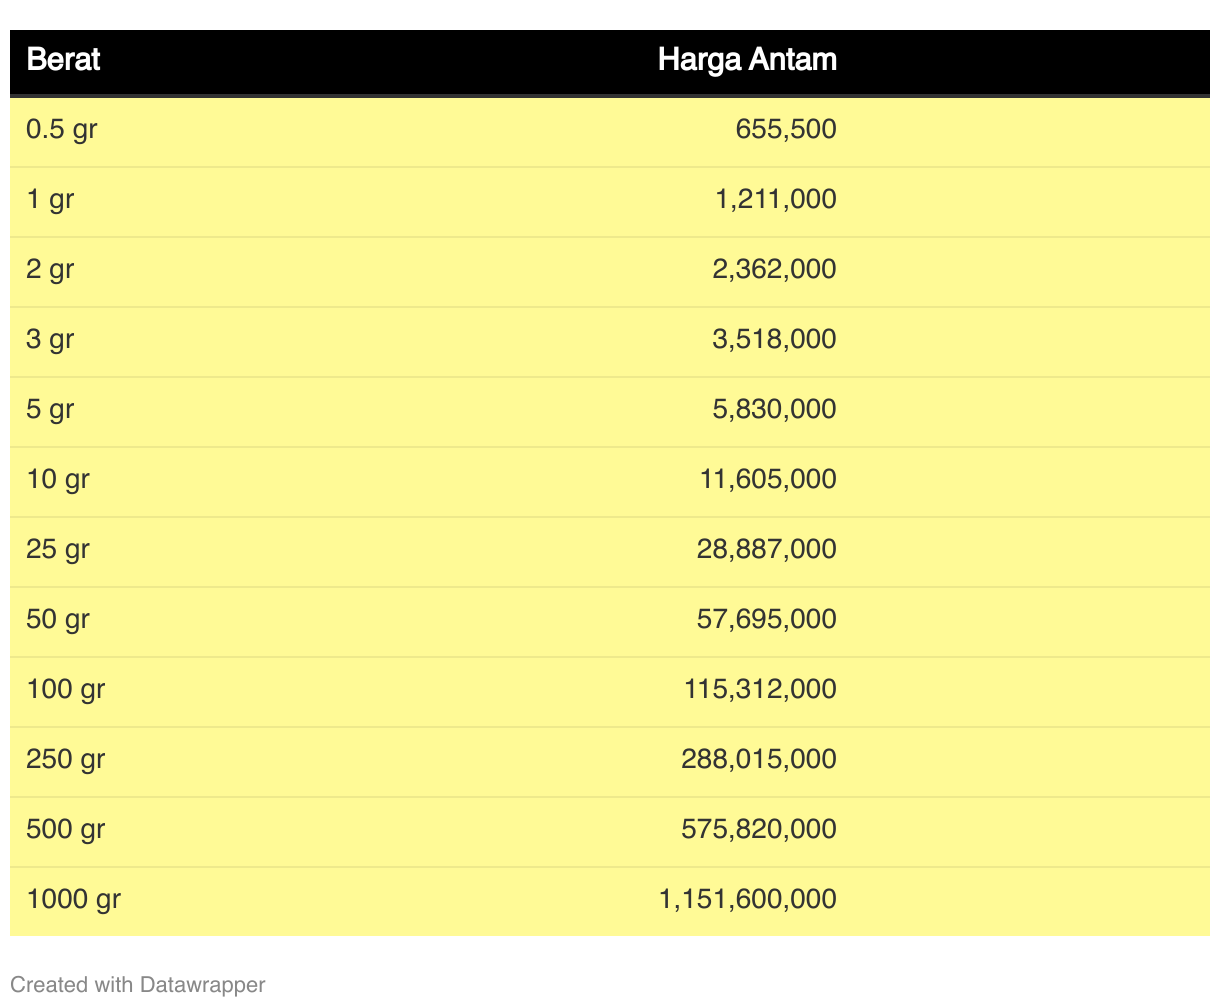
Task: Select the 1000 gr weight cell
Action: pyautogui.click(x=74, y=899)
